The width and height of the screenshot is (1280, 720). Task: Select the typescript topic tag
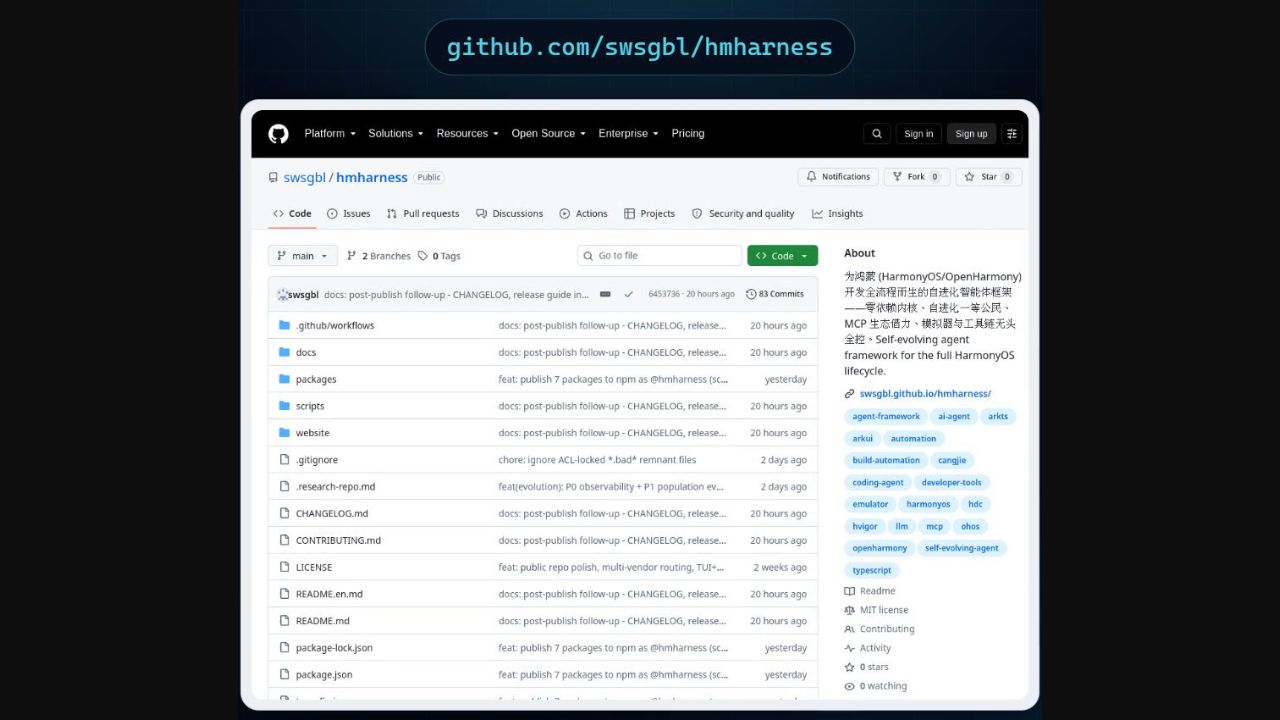tap(872, 571)
